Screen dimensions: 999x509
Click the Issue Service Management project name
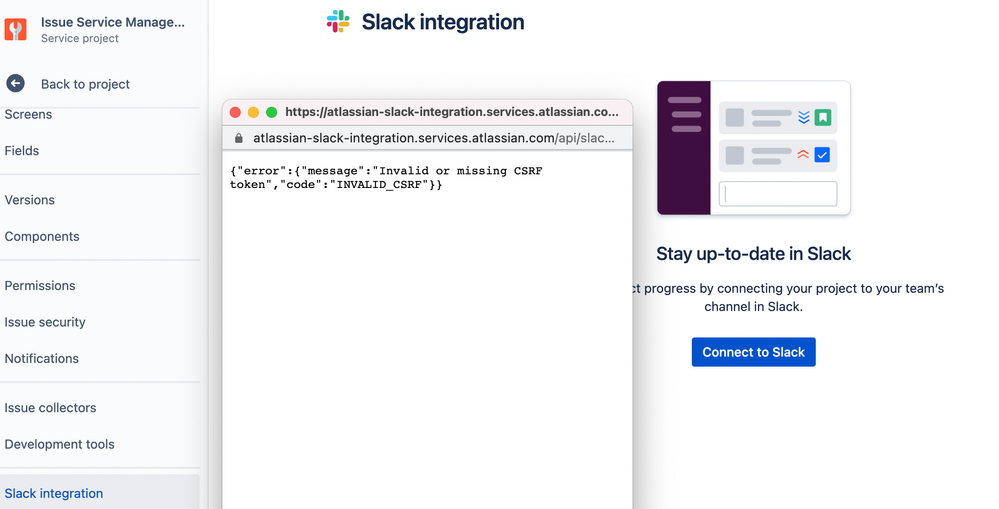click(113, 22)
